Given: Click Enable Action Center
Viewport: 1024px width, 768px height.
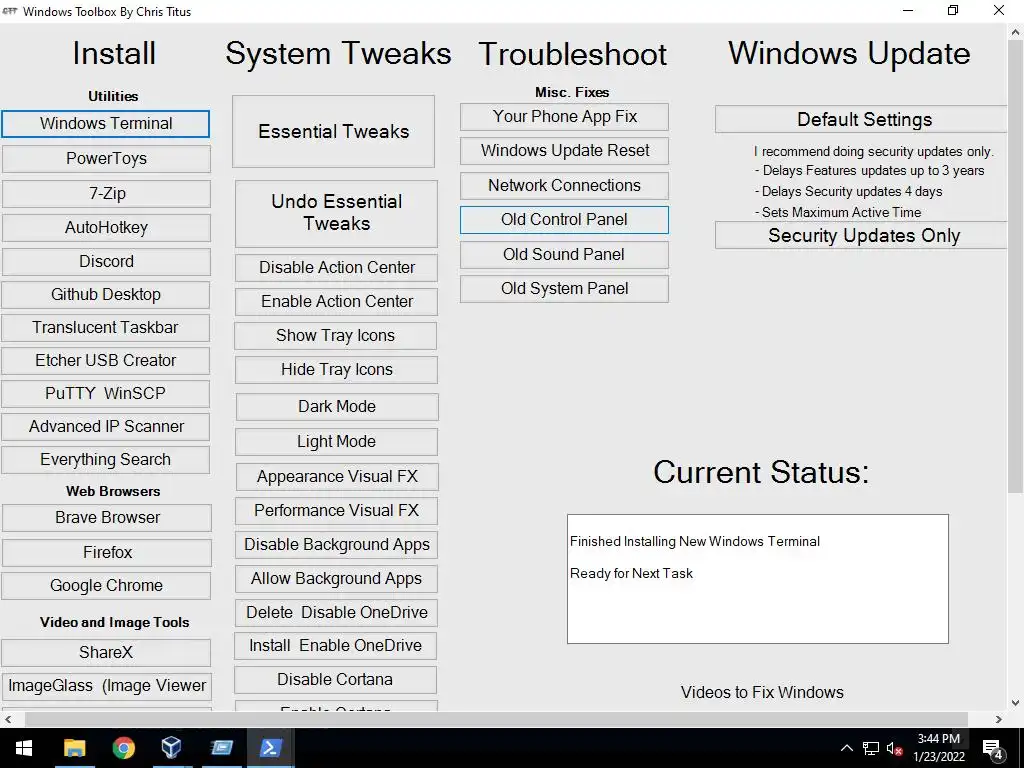Looking at the screenshot, I should (336, 302).
